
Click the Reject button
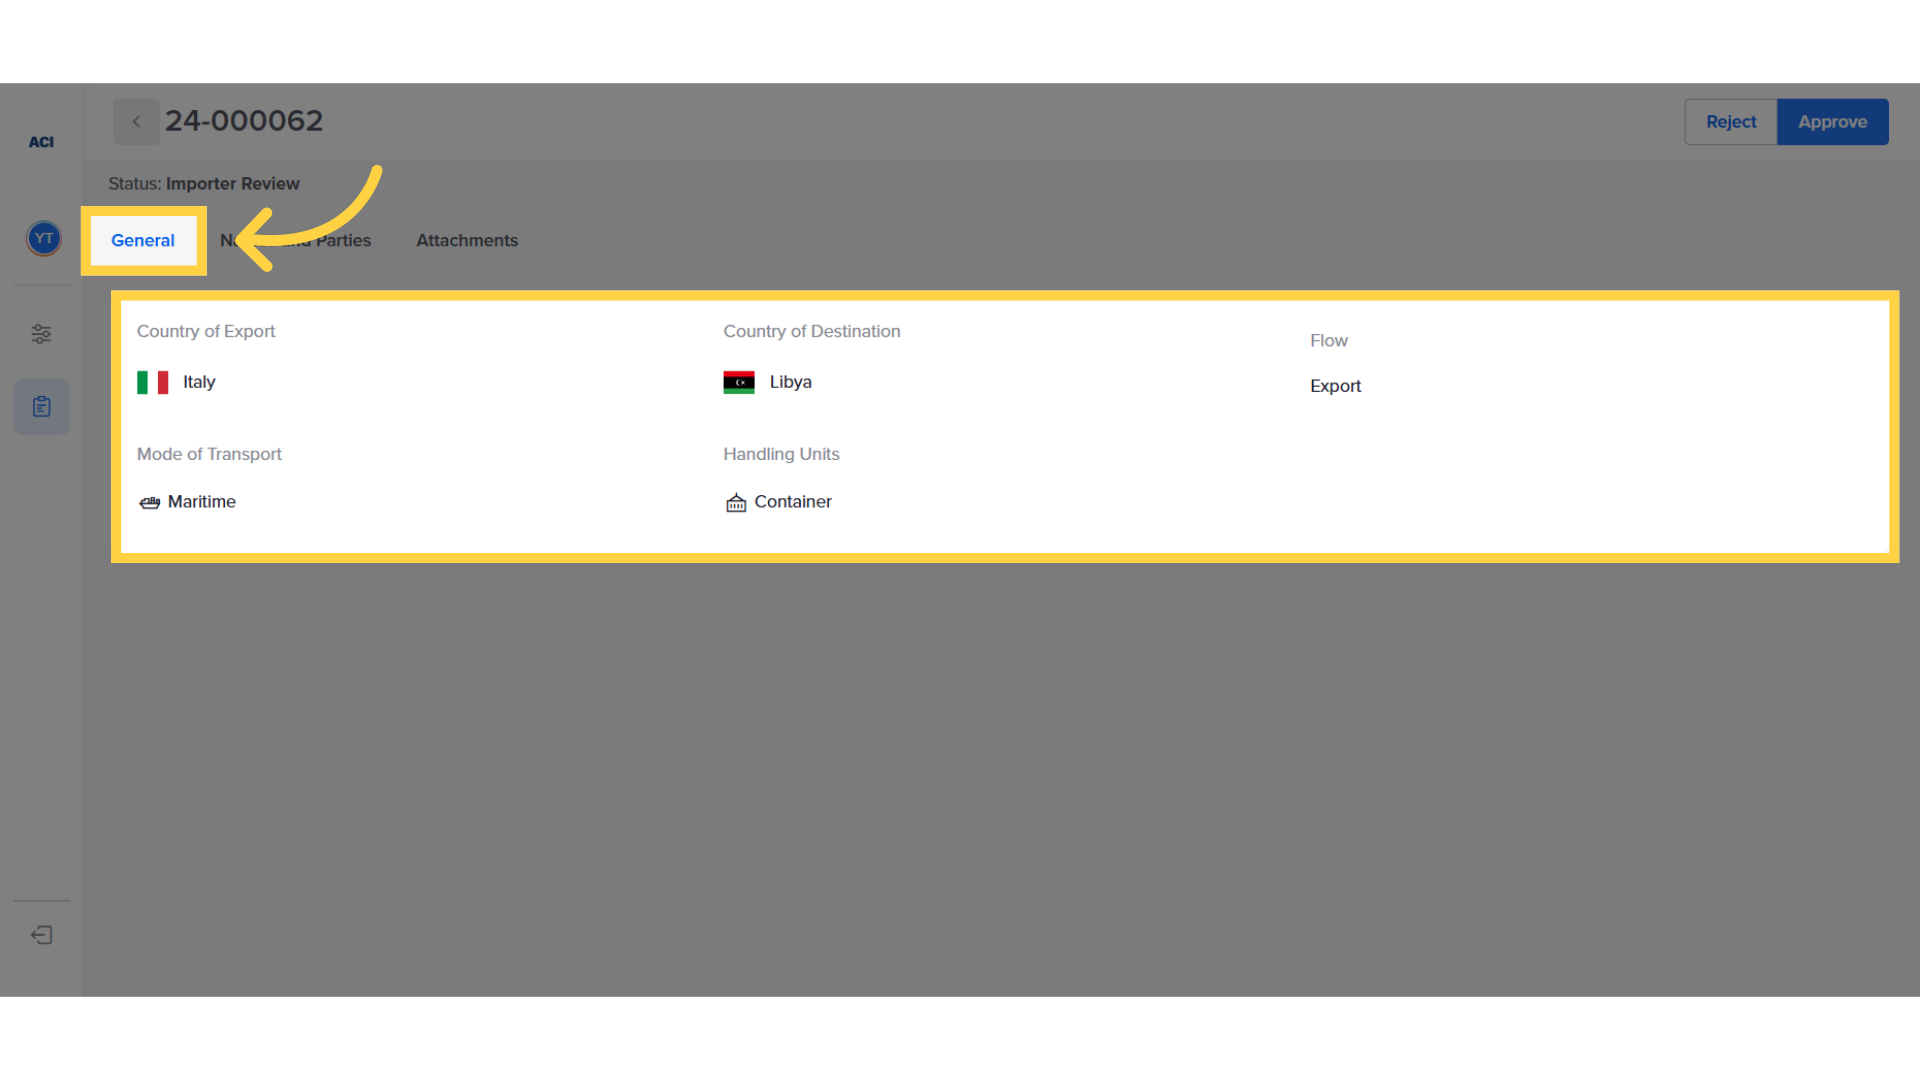click(x=1730, y=121)
